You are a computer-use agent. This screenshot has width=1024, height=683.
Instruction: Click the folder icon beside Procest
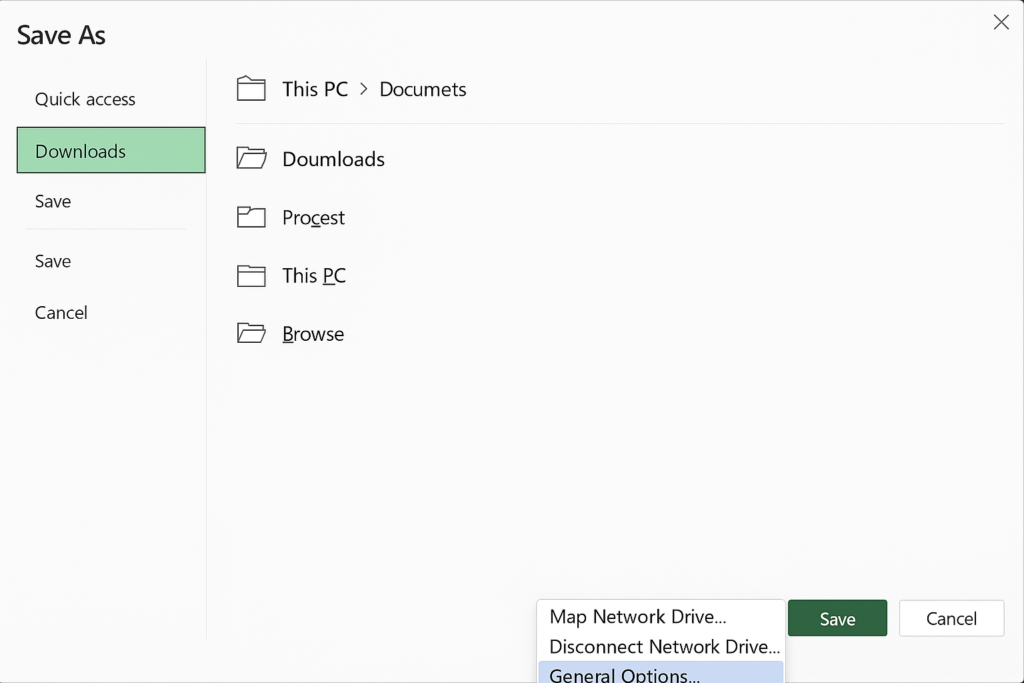(x=251, y=217)
